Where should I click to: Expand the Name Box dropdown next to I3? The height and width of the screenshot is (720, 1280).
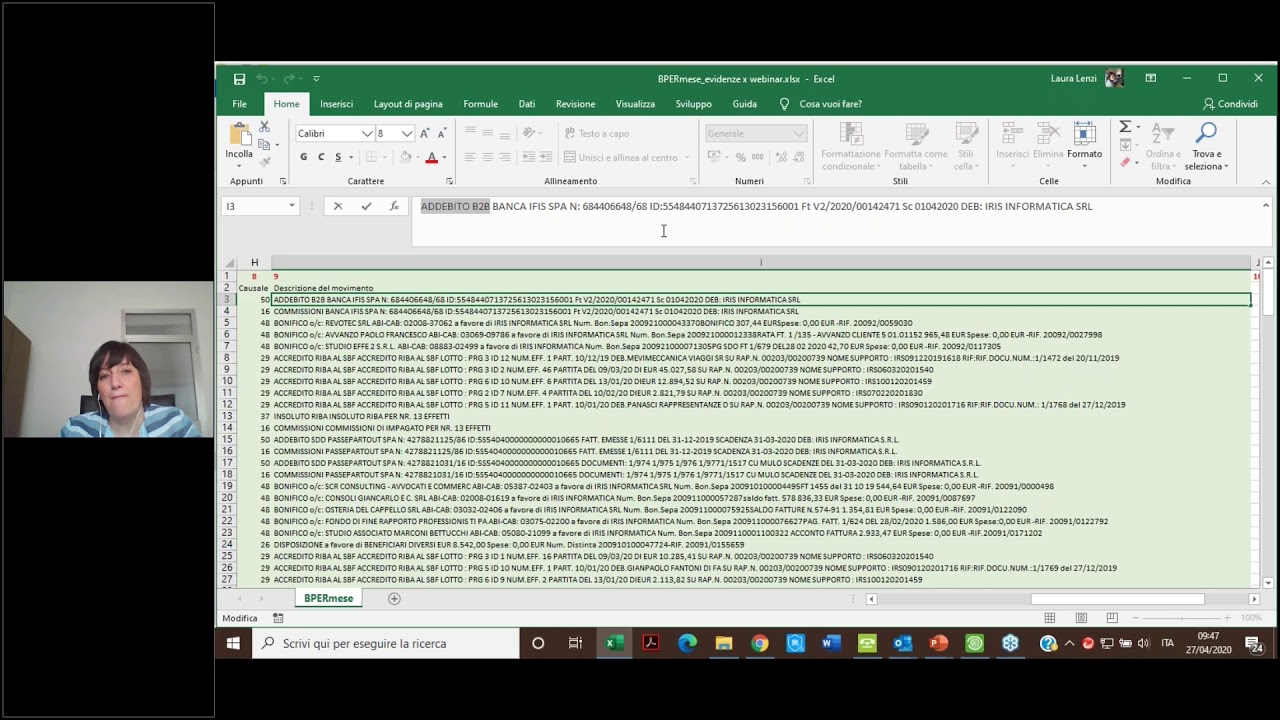tap(292, 206)
